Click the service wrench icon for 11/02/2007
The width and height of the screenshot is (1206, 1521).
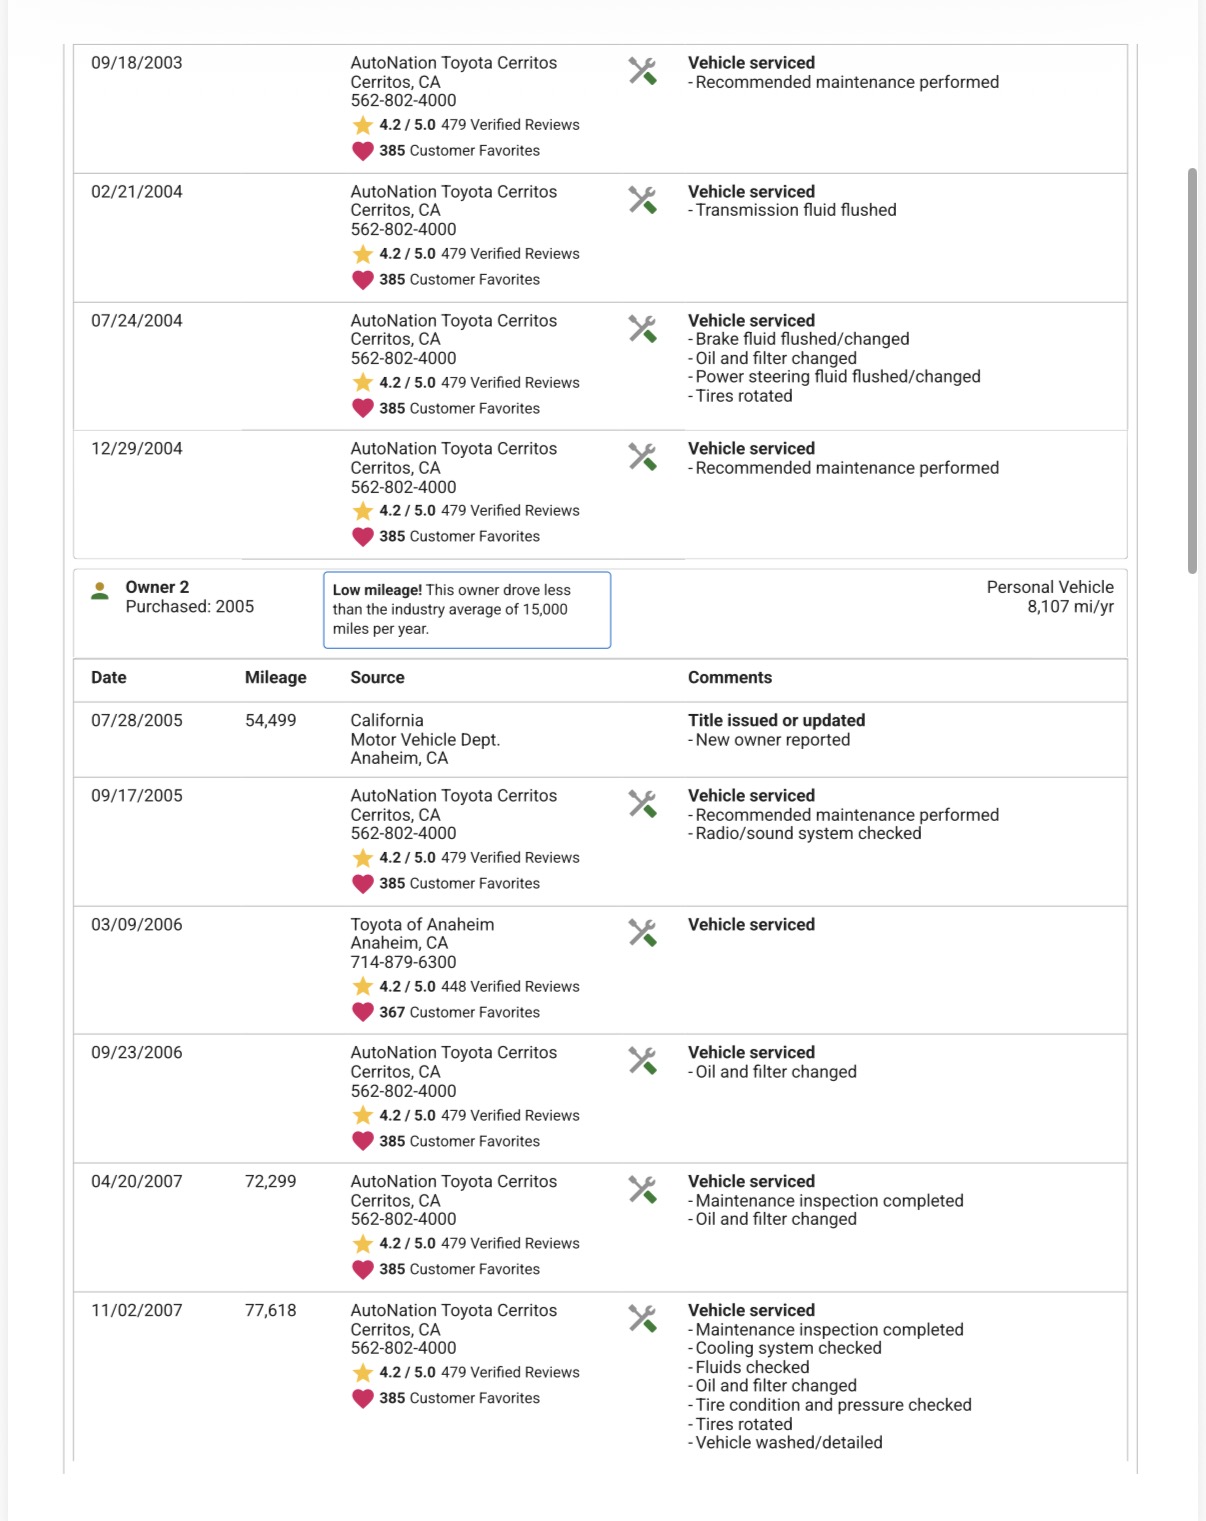642,1319
